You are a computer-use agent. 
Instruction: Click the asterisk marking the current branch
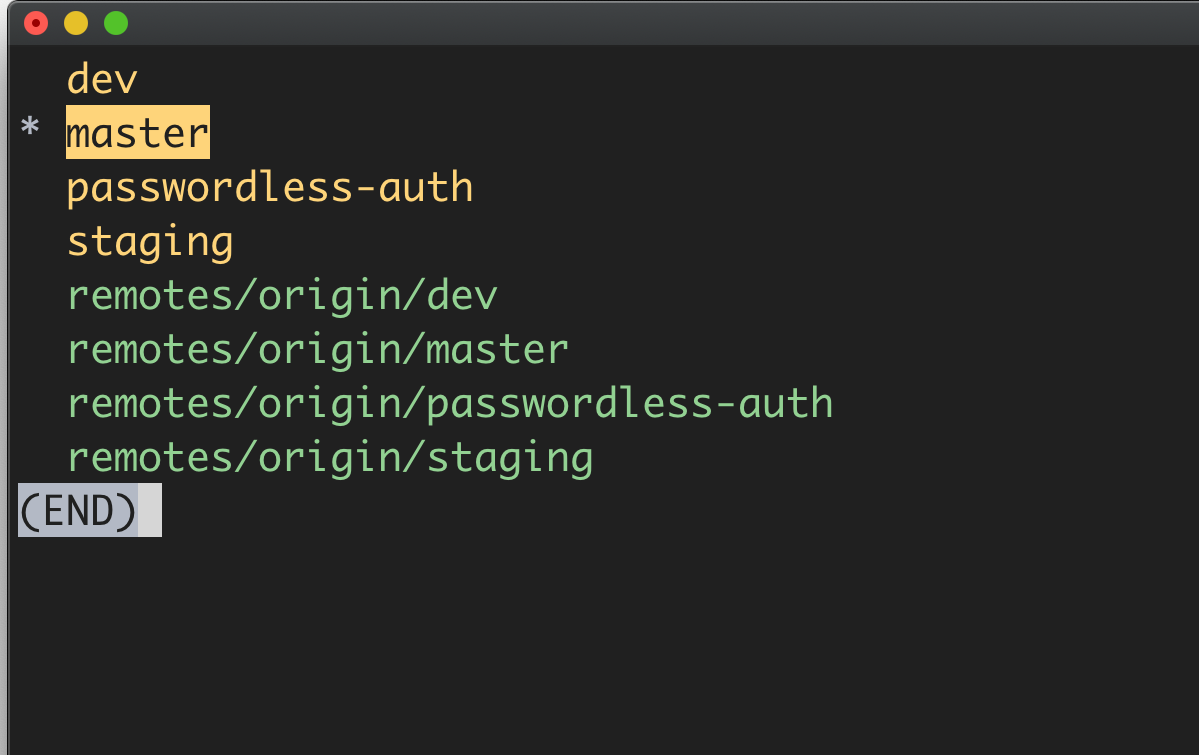pos(30,128)
